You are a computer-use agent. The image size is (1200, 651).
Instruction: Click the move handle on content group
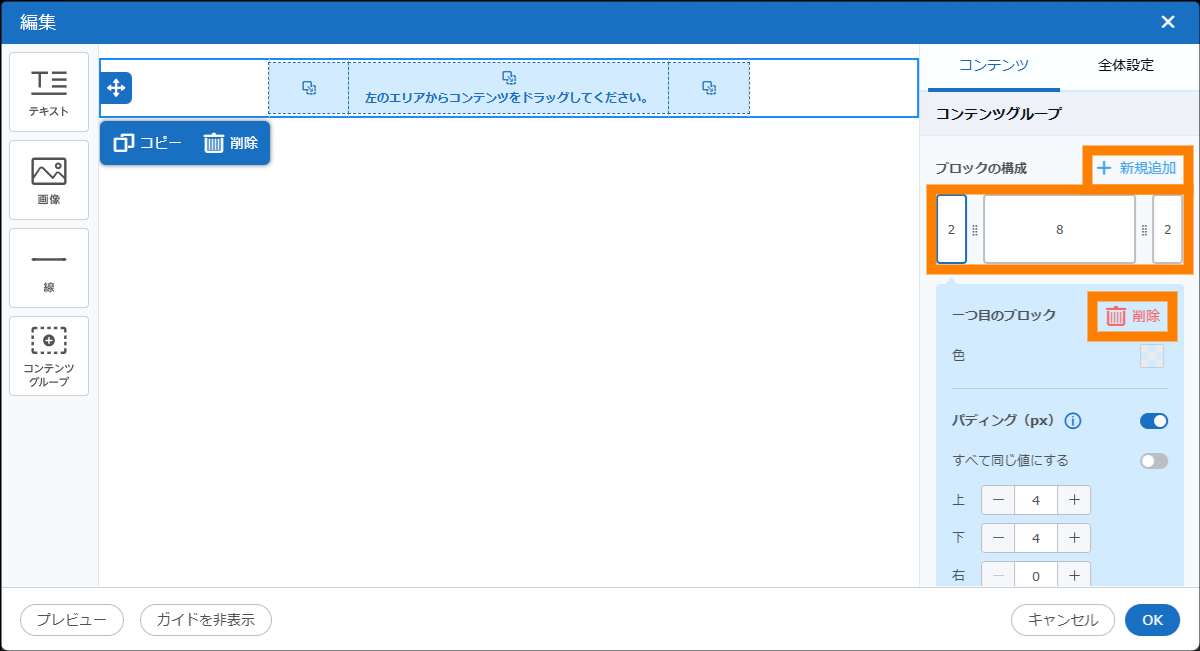116,88
